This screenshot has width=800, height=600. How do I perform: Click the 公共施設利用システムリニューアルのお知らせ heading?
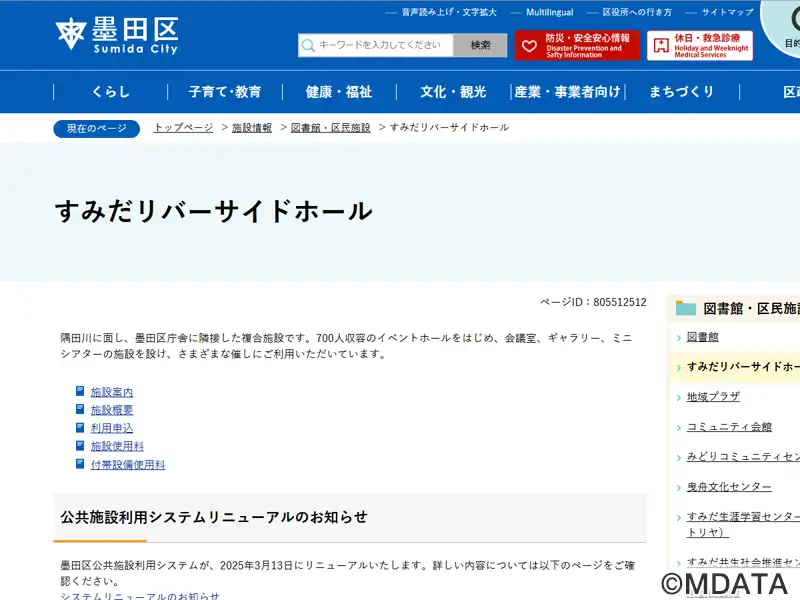click(214, 517)
